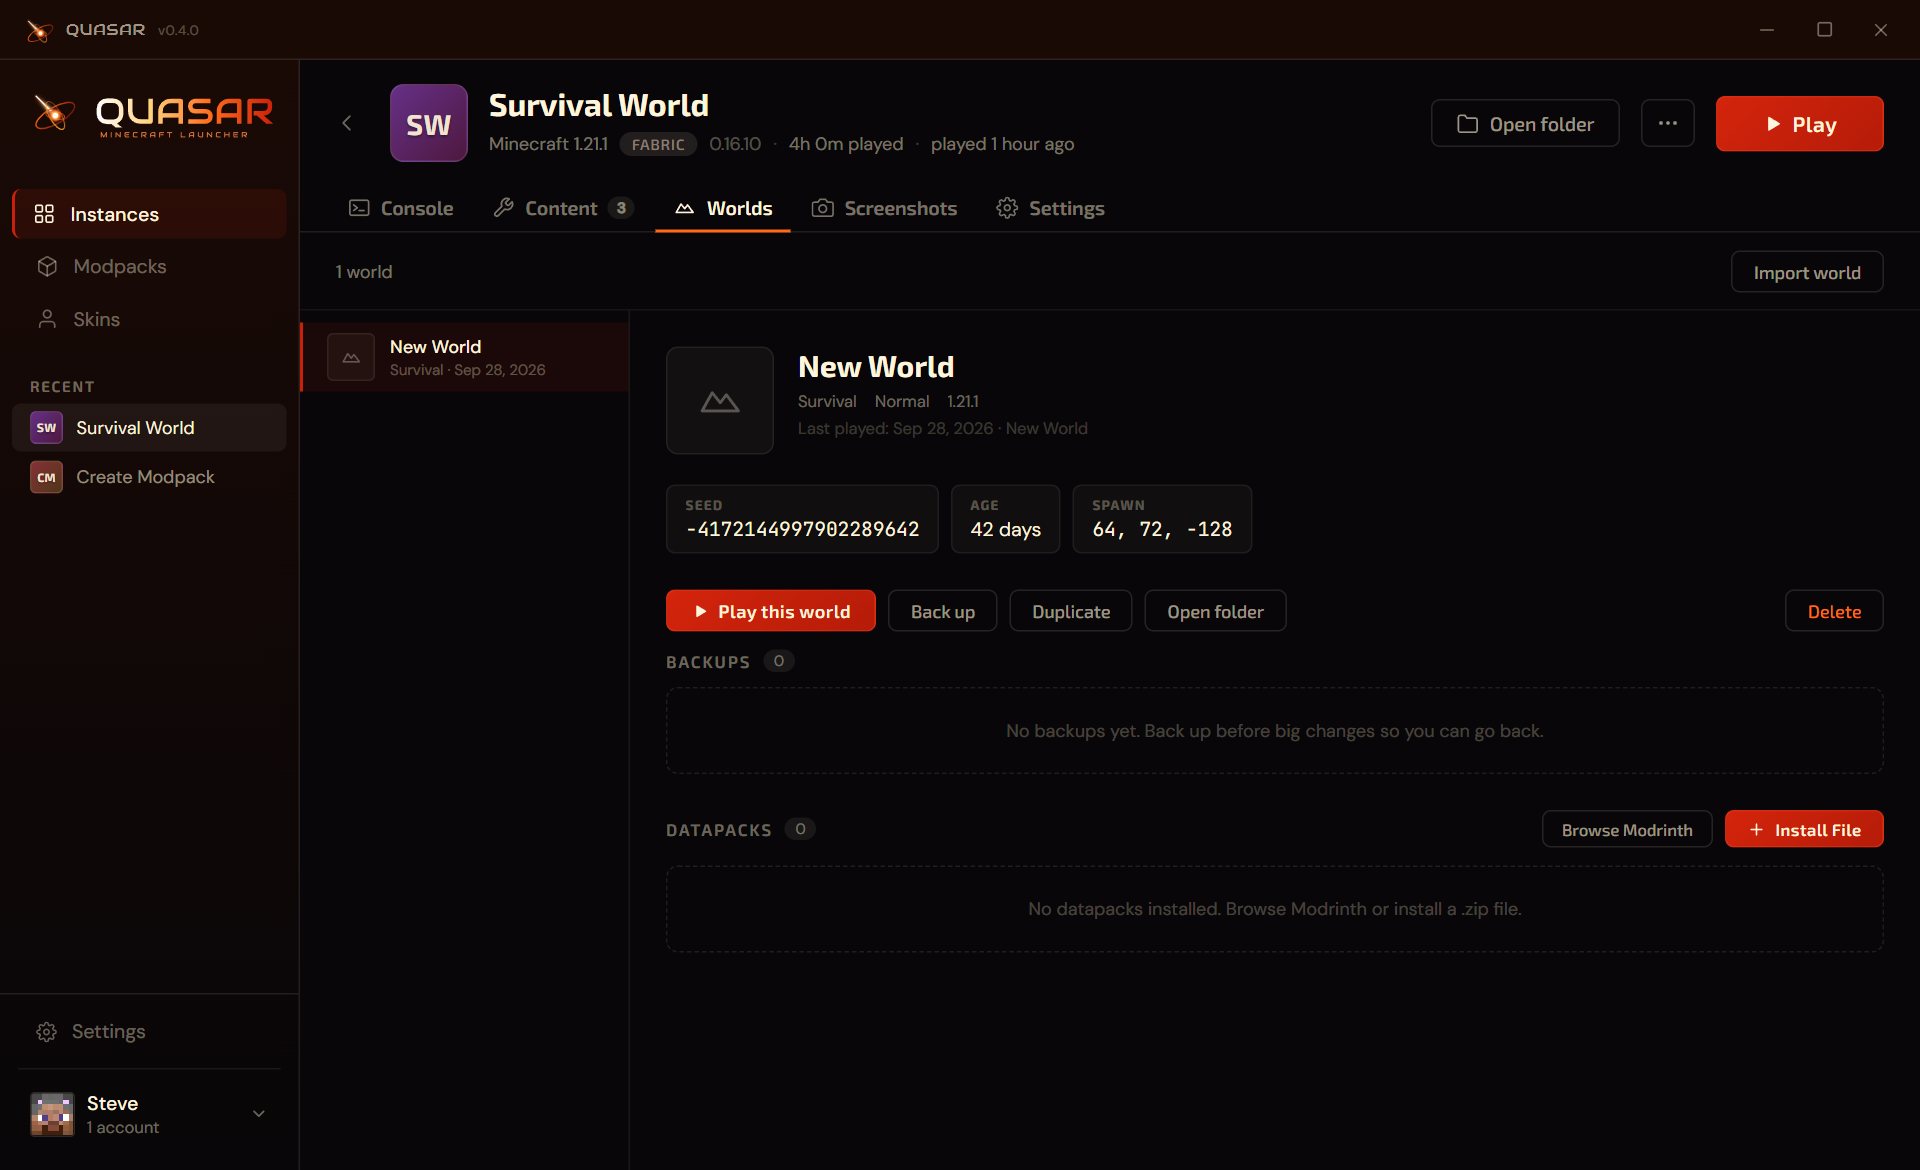Expand the Steve account chevron

click(259, 1113)
